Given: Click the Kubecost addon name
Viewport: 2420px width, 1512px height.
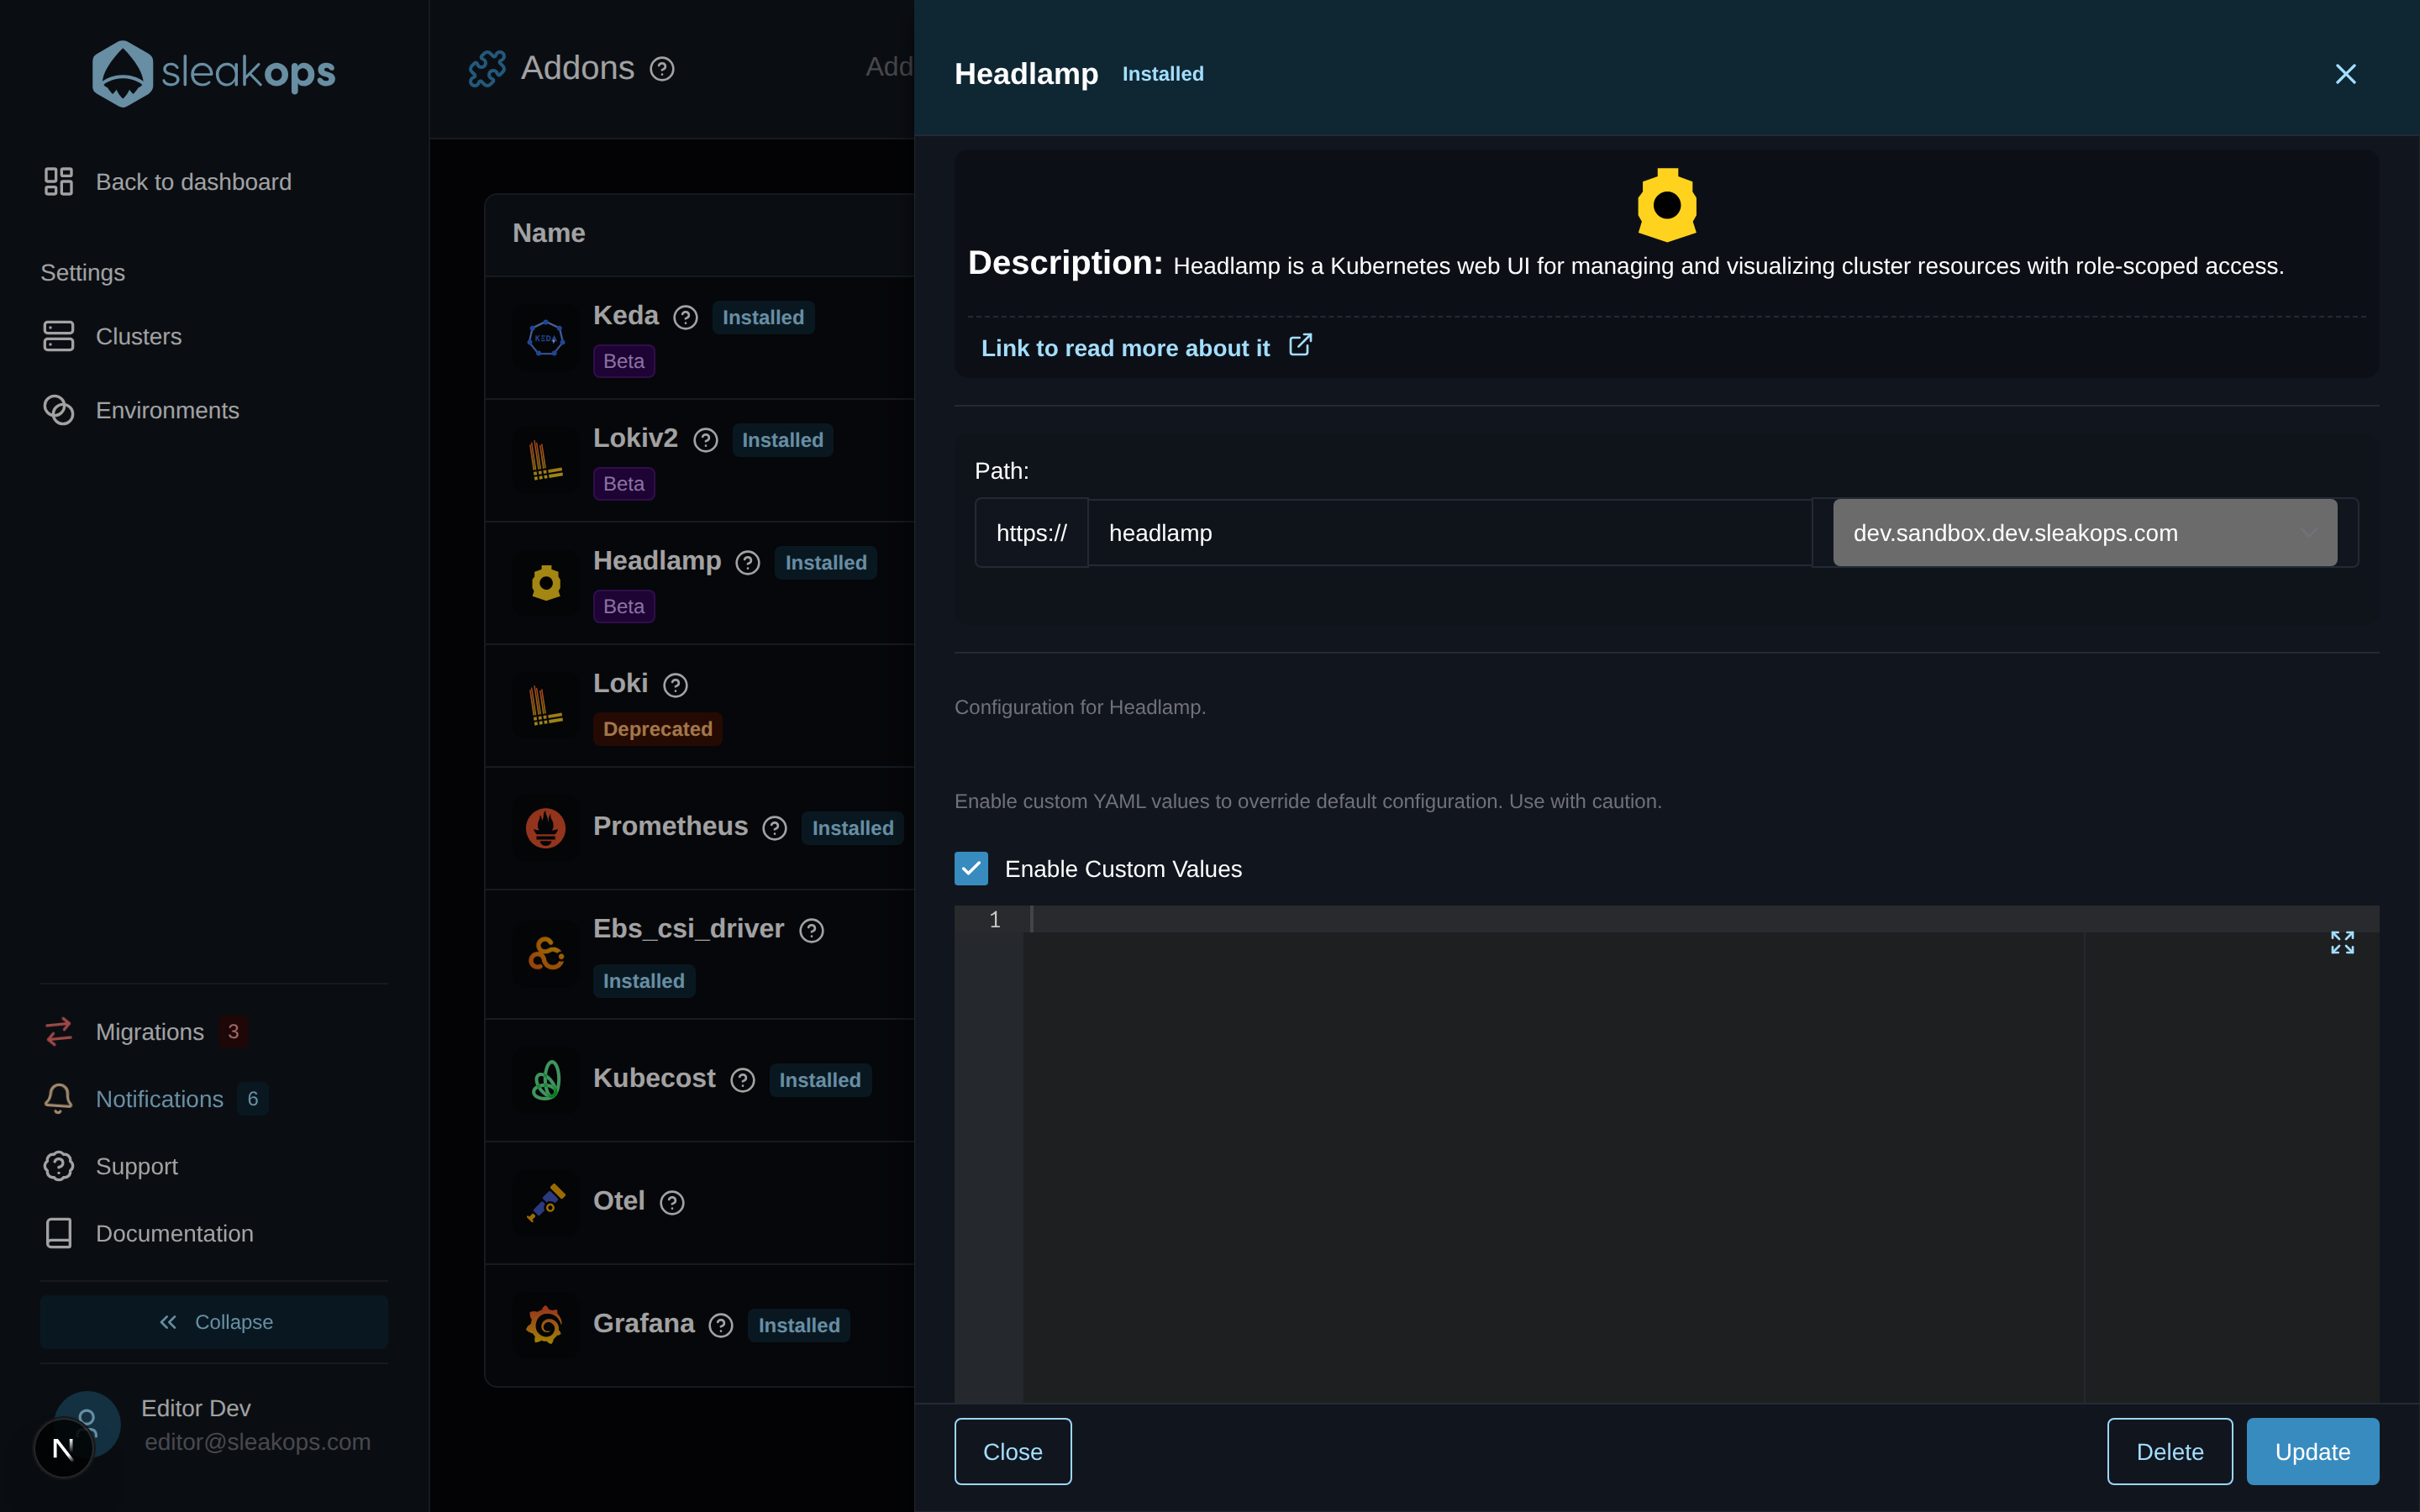Looking at the screenshot, I should pos(654,1078).
